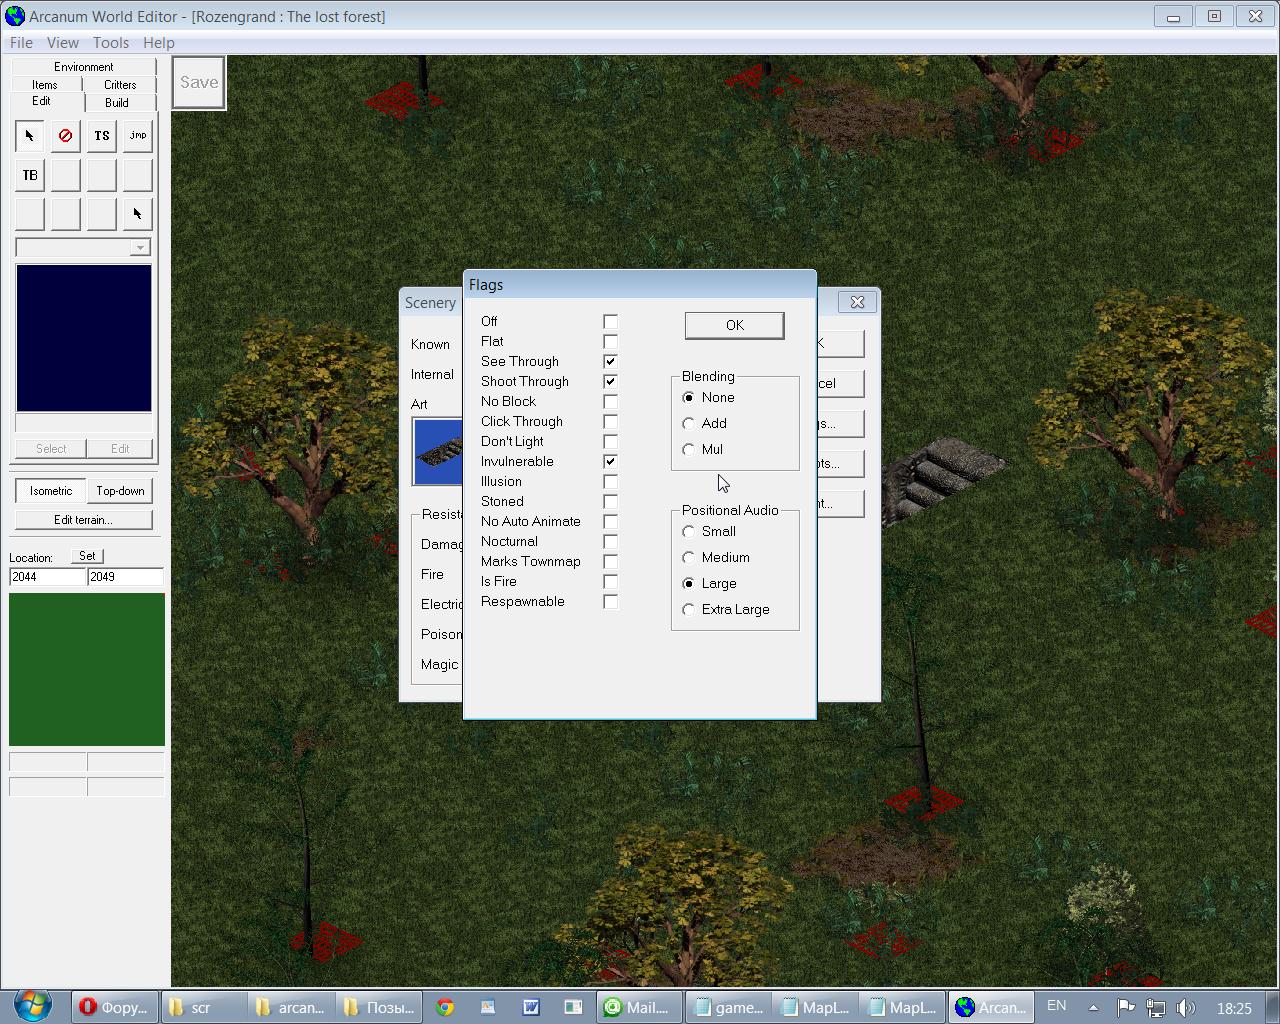The height and width of the screenshot is (1024, 1280).
Task: Open Google Chrome from the taskbar
Action: coord(445,1007)
